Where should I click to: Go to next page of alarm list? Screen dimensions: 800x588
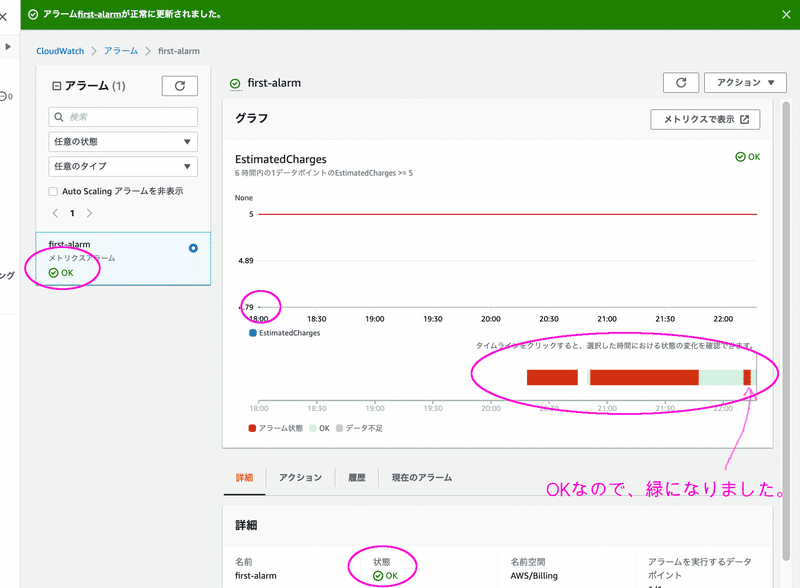[x=89, y=213]
